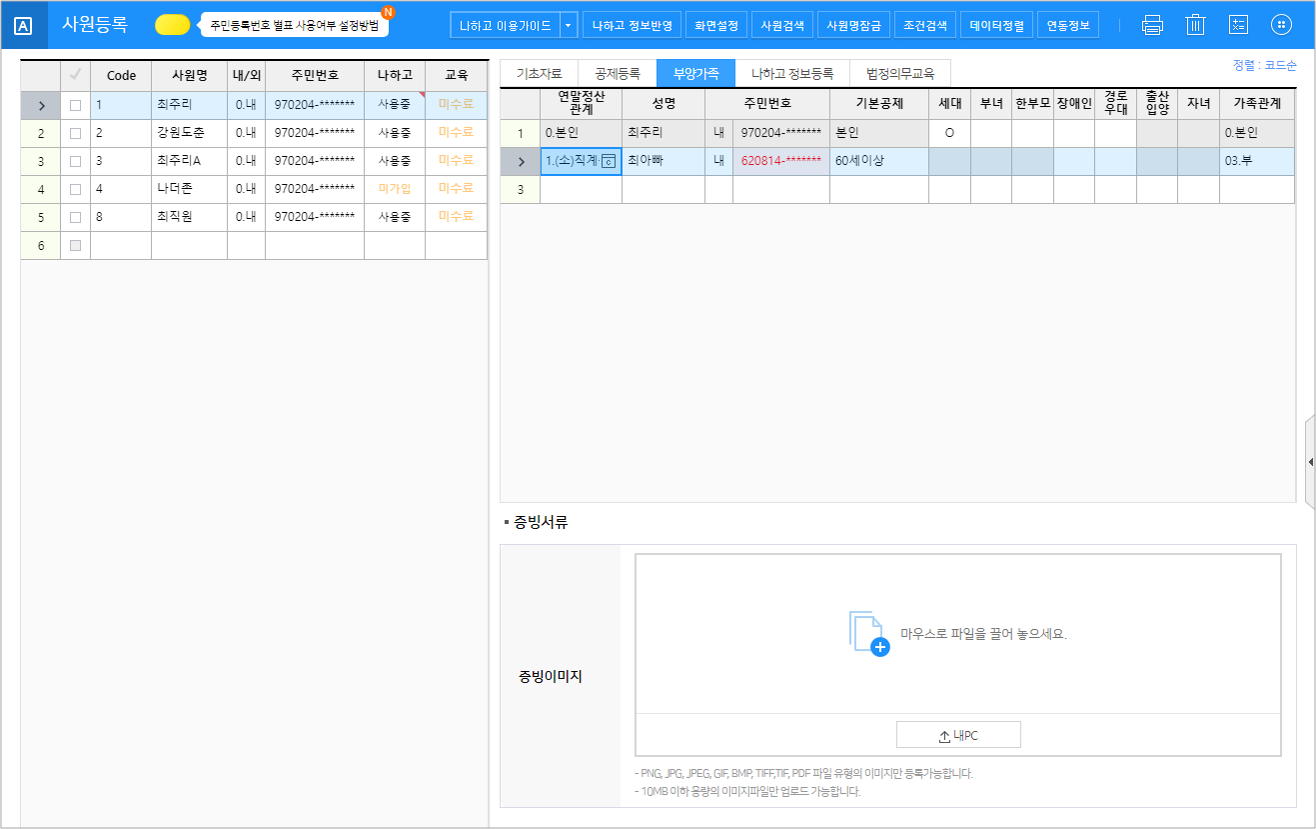Viewport: 1316px width, 829px height.
Task: Click 미수료 education cell for 최직원
Action: pos(456,216)
